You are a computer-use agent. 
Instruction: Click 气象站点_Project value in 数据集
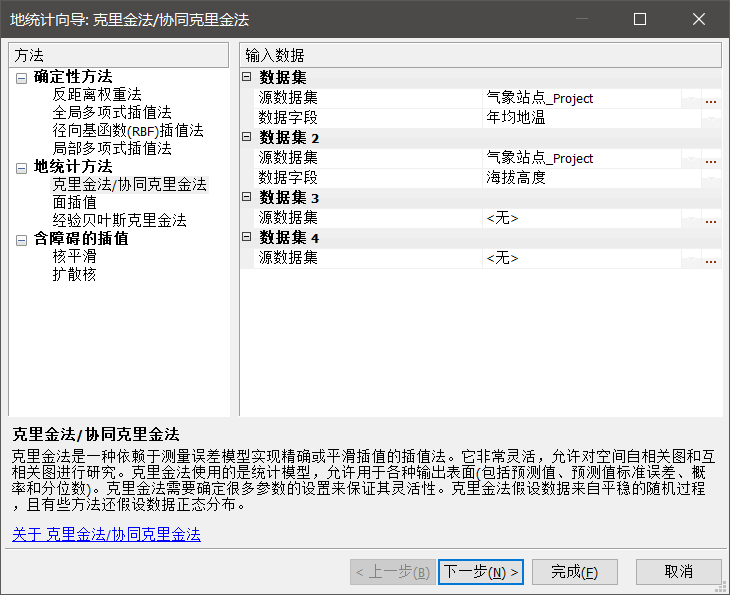[x=582, y=99]
